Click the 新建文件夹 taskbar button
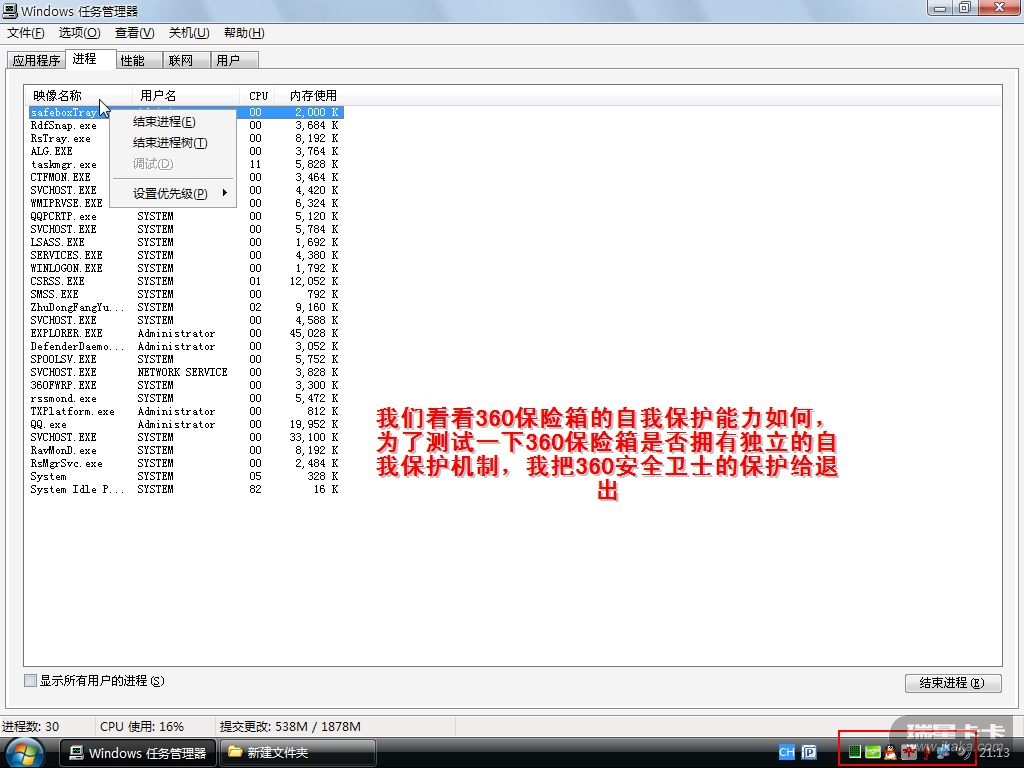The height and width of the screenshot is (768, 1024). tap(297, 753)
